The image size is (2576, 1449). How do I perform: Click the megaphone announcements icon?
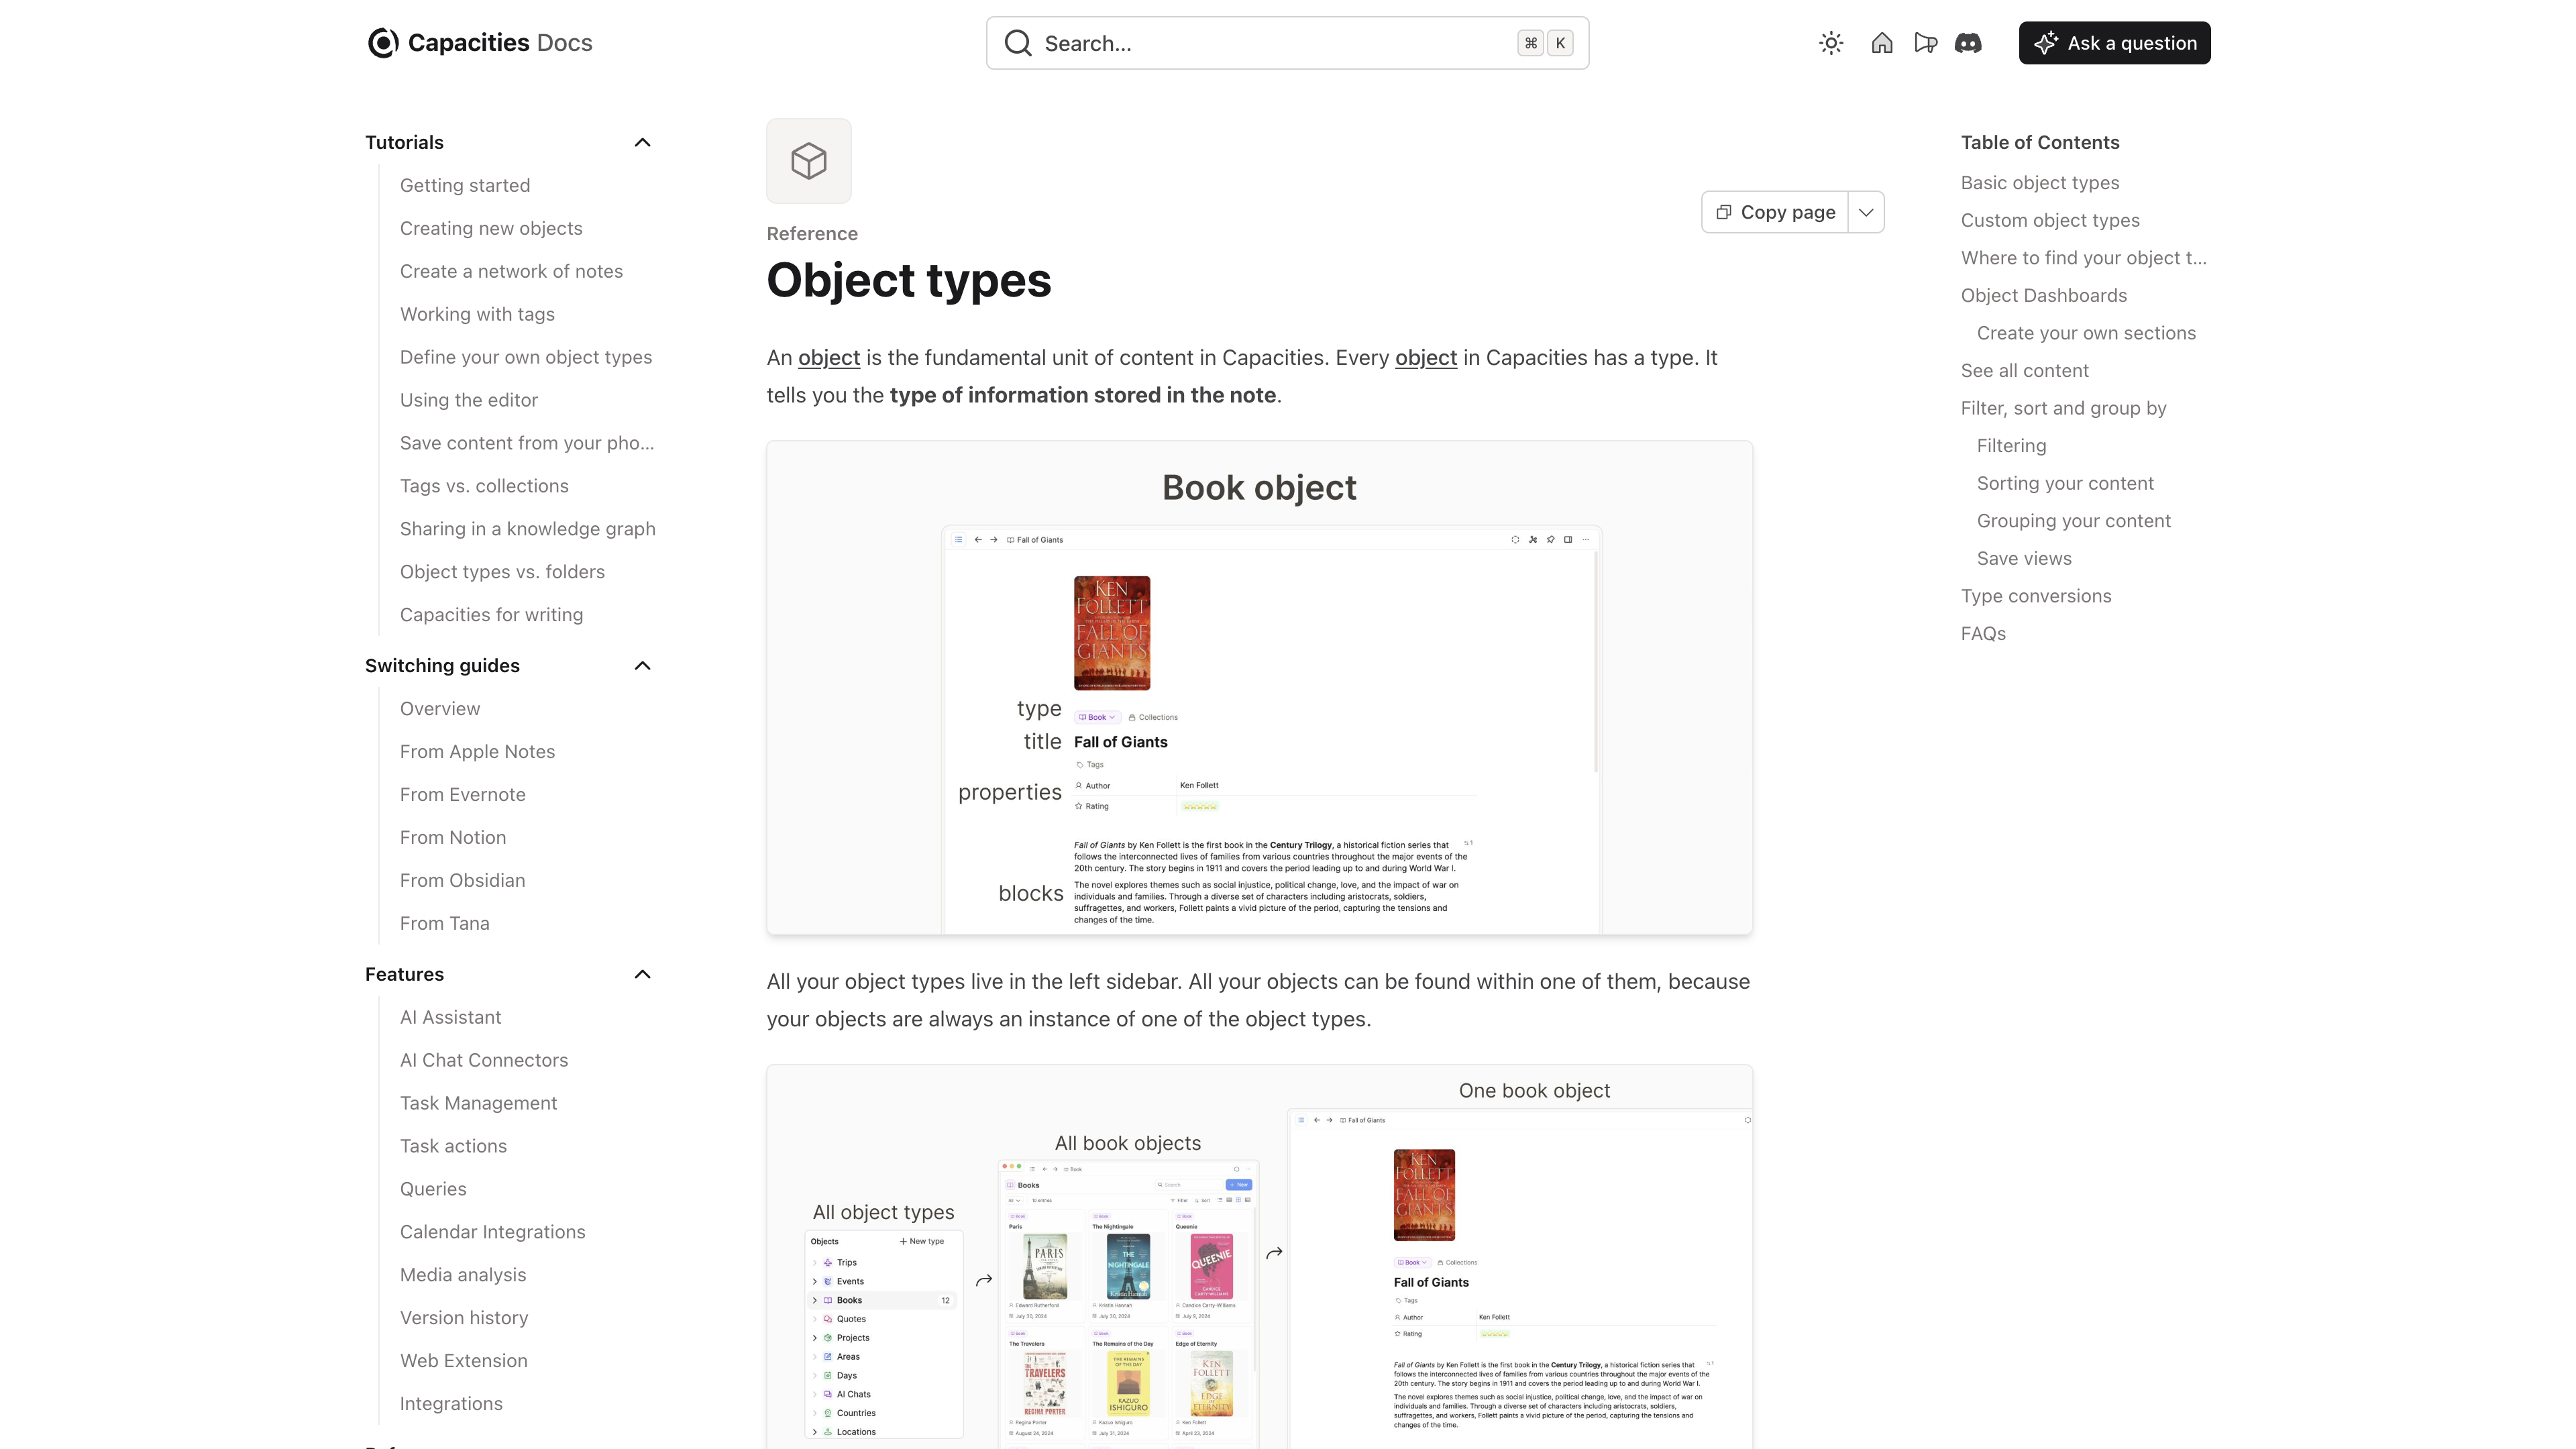(1925, 43)
